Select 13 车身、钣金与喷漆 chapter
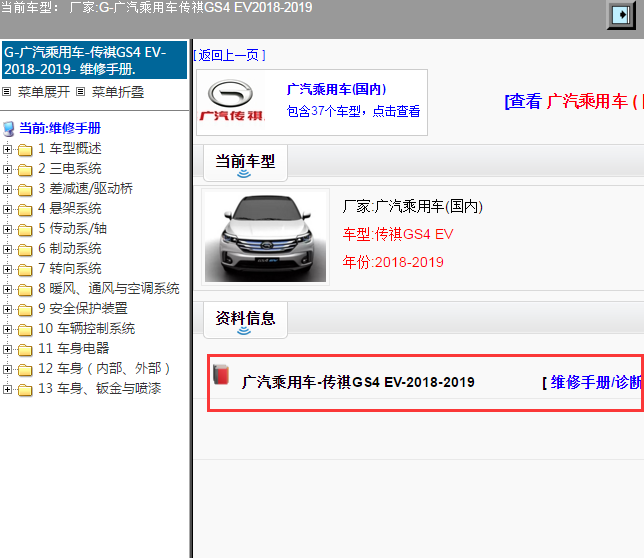The width and height of the screenshot is (644, 558). 99,388
